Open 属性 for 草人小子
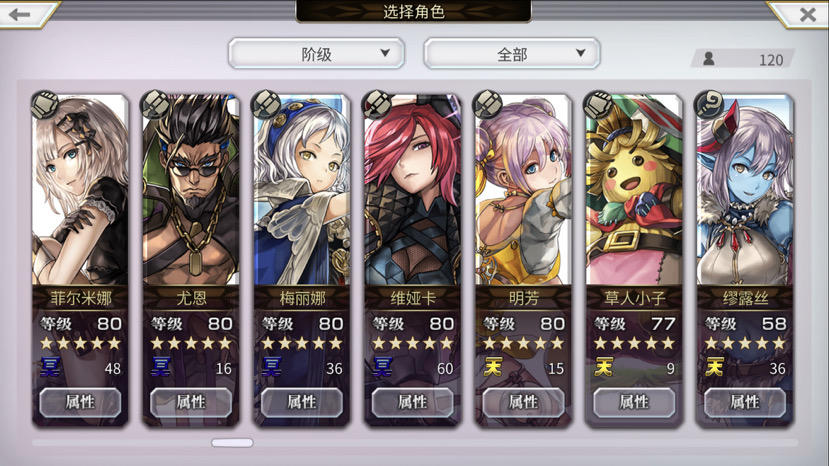 coord(634,403)
